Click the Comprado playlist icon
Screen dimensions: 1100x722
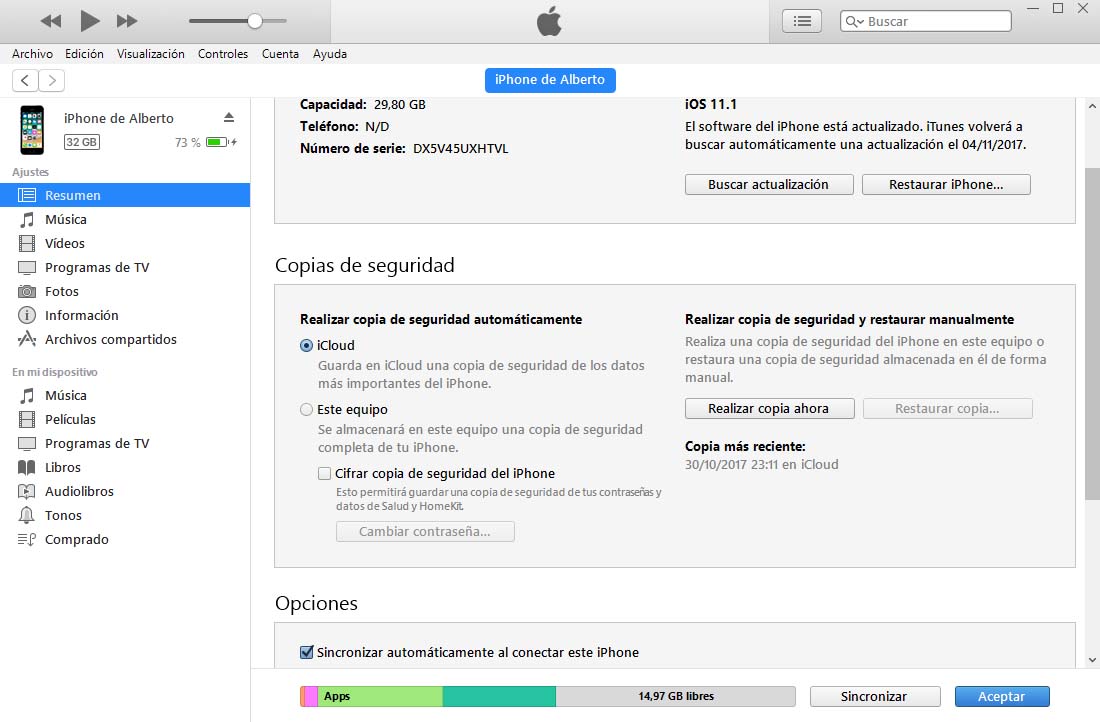(27, 540)
